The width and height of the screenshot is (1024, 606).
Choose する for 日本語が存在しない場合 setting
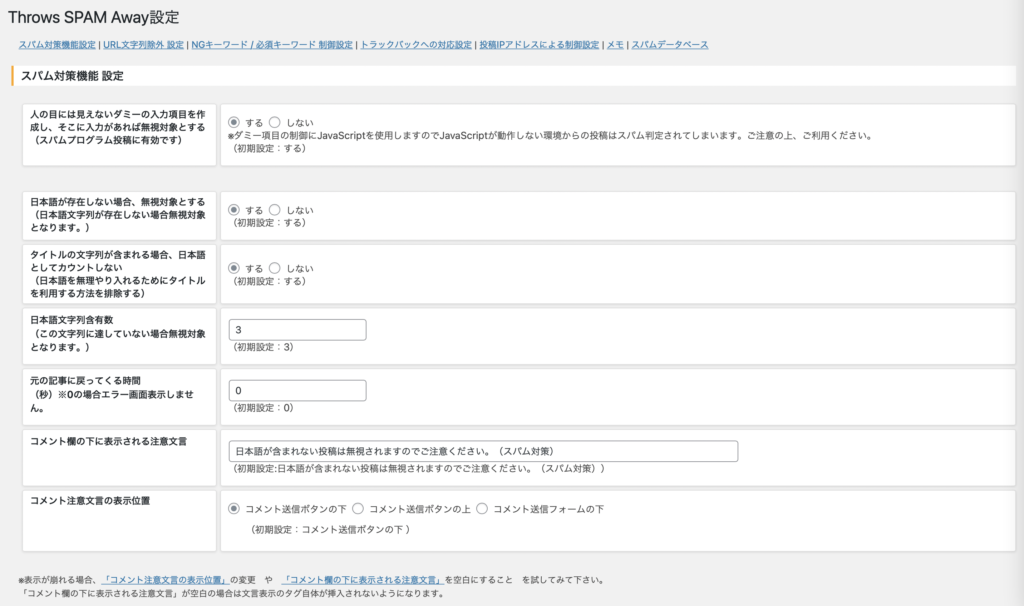[234, 210]
